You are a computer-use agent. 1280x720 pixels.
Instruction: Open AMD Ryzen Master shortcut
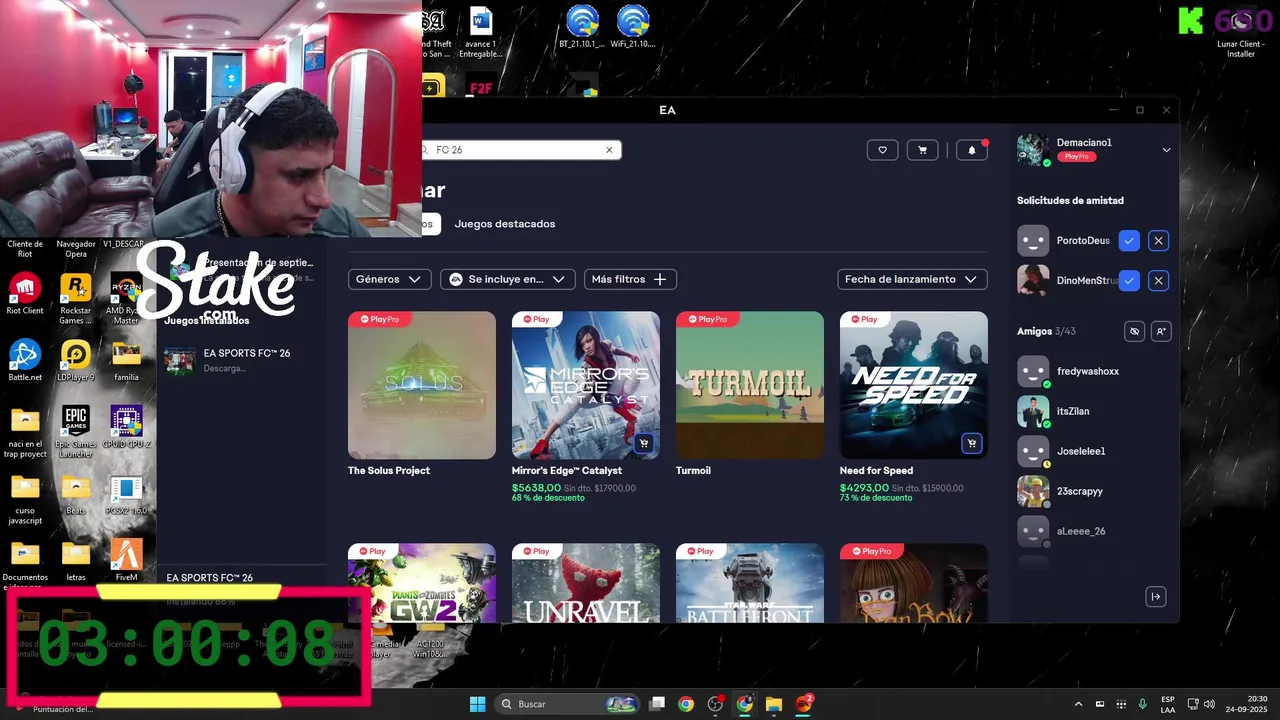126,298
